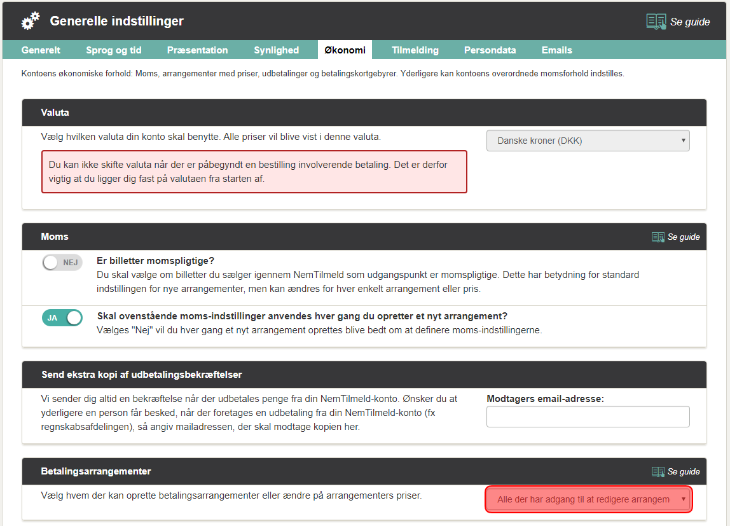
Task: Click the 'Generelle indstillinger' page title
Action: pos(116,21)
